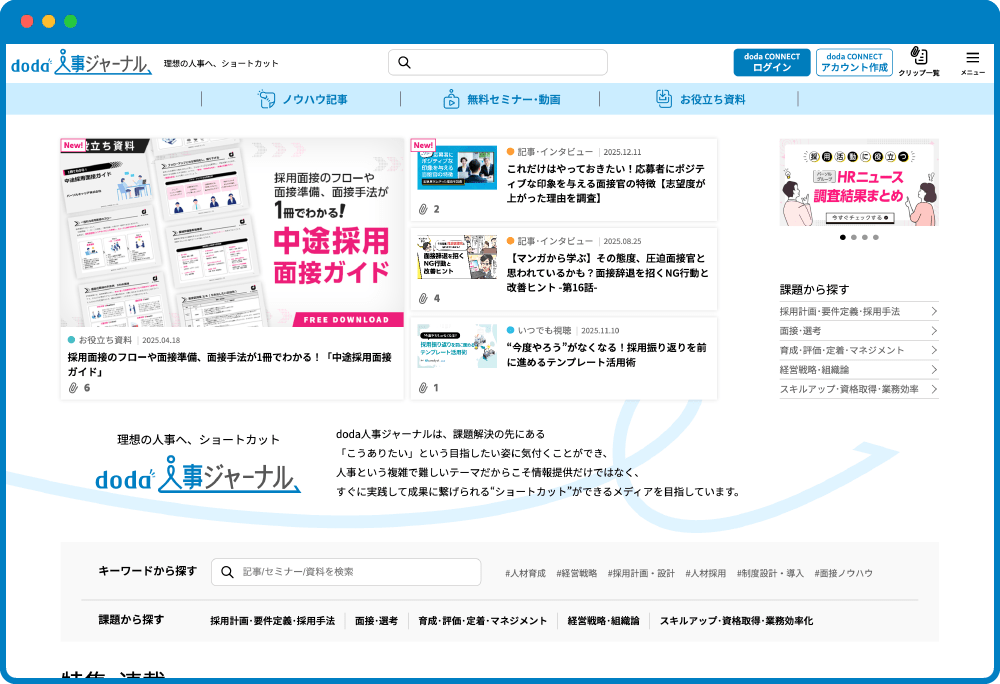Select the second carousel dot indicator
The image size is (1000, 684).
click(854, 237)
